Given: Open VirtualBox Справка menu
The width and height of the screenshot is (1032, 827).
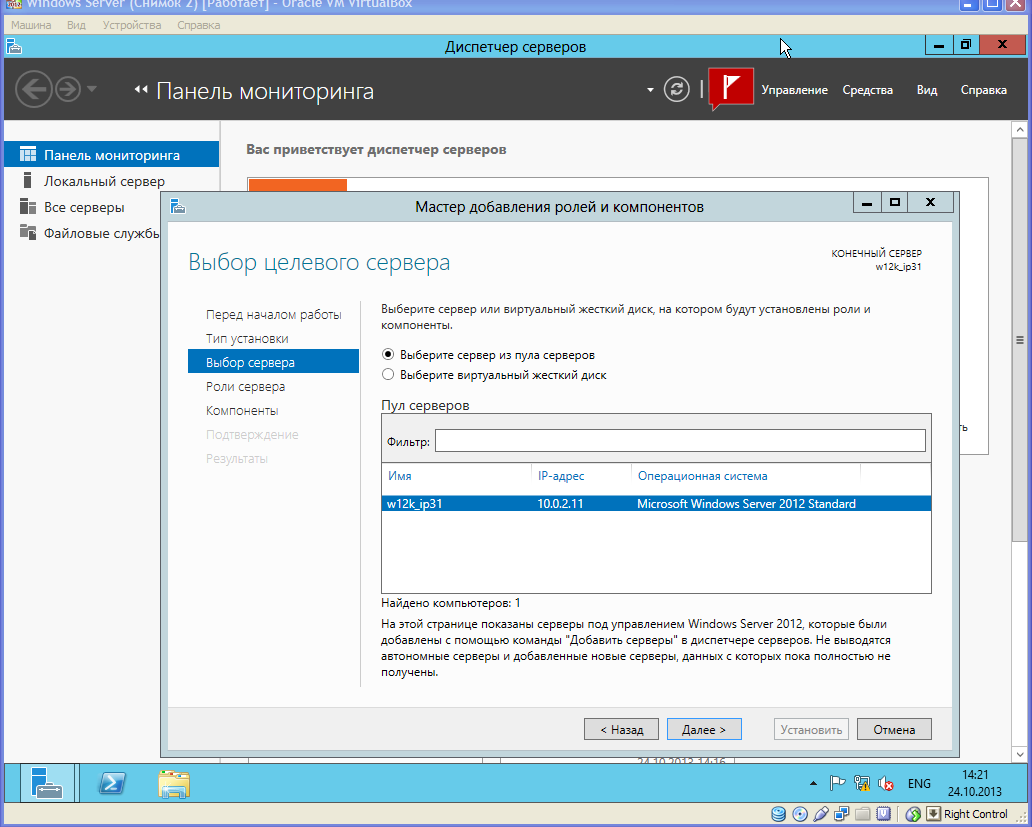Looking at the screenshot, I should [x=199, y=25].
